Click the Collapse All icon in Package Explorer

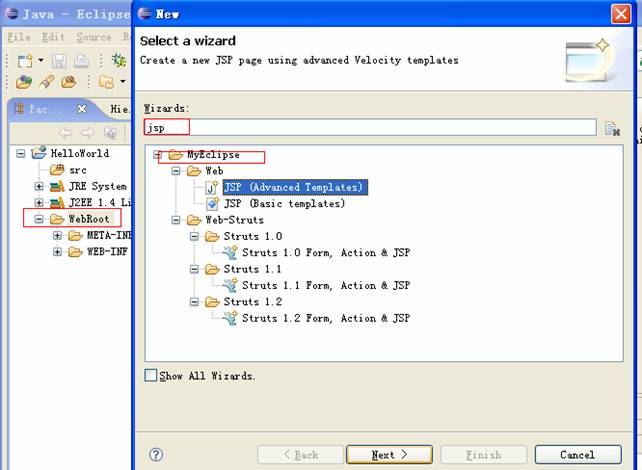click(x=111, y=133)
